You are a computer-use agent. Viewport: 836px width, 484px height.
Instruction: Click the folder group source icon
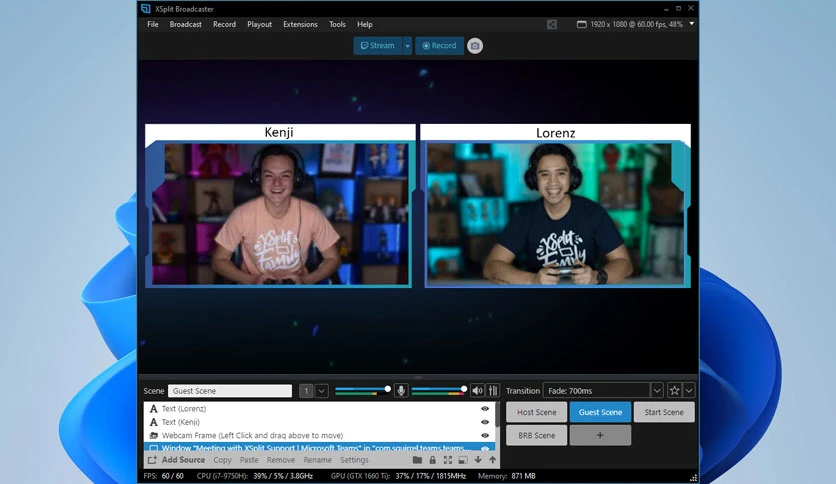(x=417, y=459)
